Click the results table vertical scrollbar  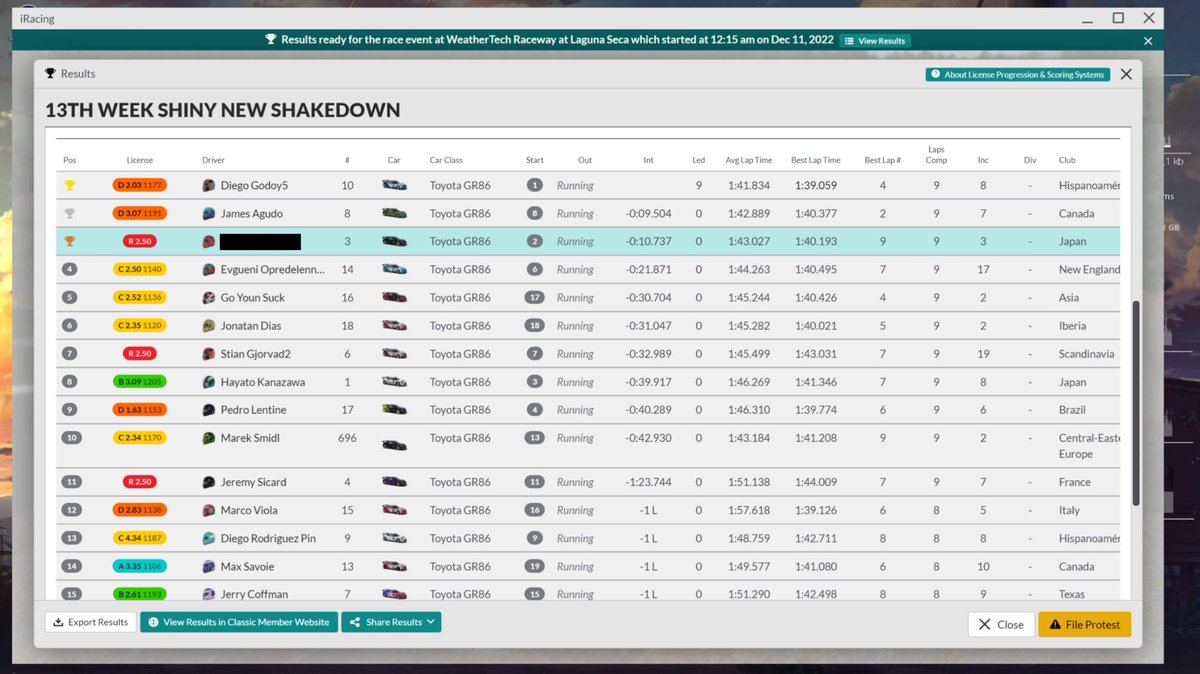pos(1135,402)
